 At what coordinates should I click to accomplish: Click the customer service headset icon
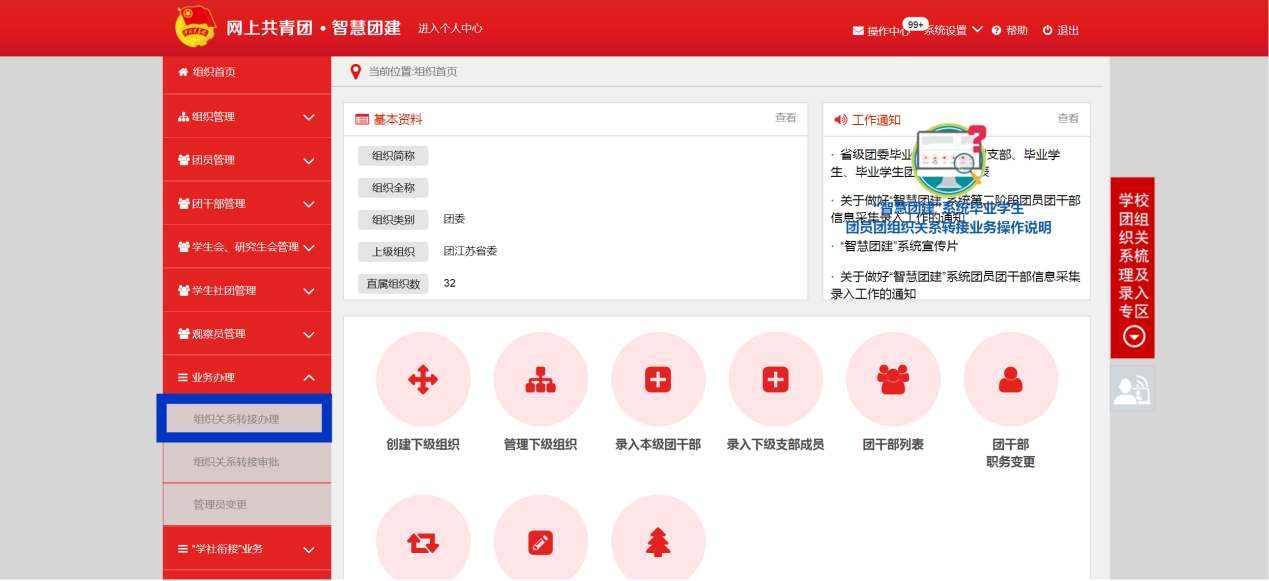[1132, 389]
